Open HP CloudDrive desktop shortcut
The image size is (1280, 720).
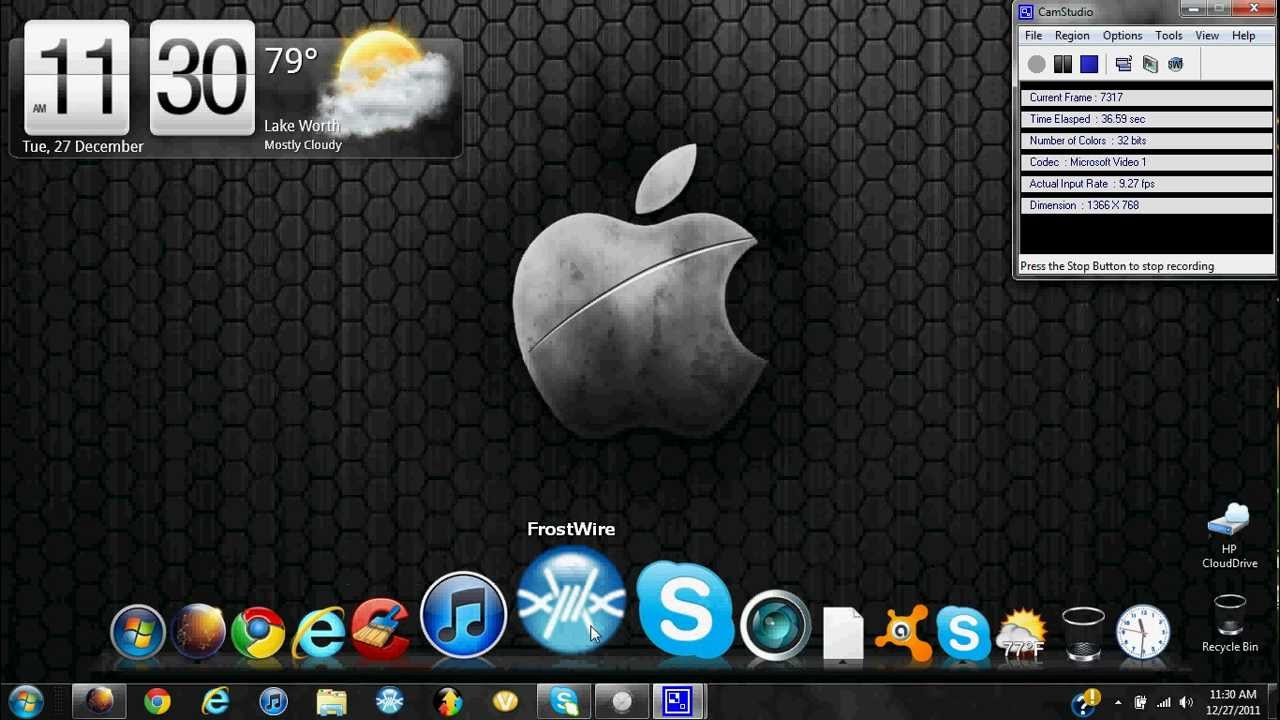click(1229, 537)
